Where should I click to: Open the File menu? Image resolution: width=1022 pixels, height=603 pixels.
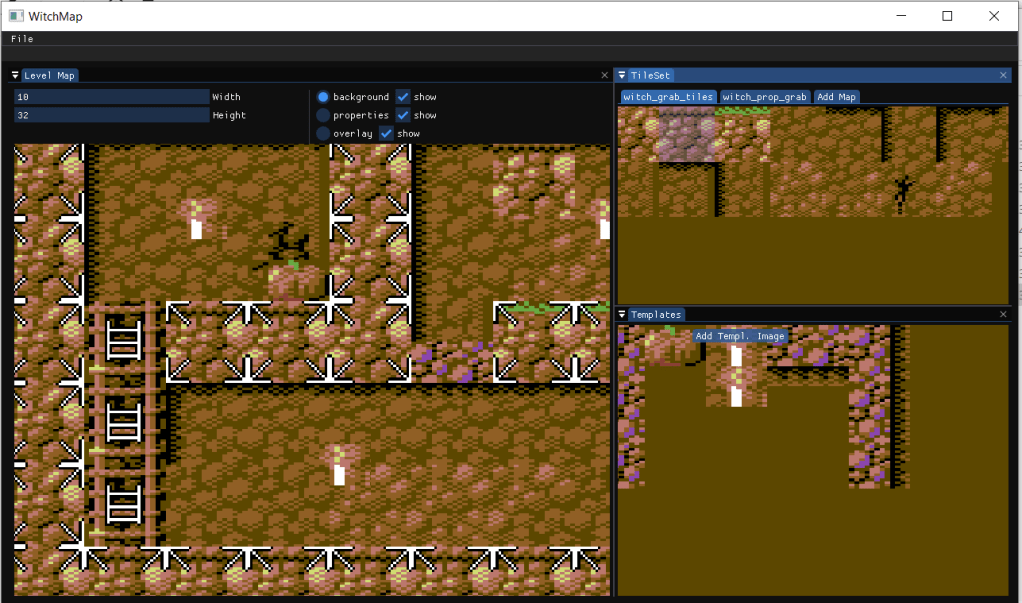pos(22,39)
